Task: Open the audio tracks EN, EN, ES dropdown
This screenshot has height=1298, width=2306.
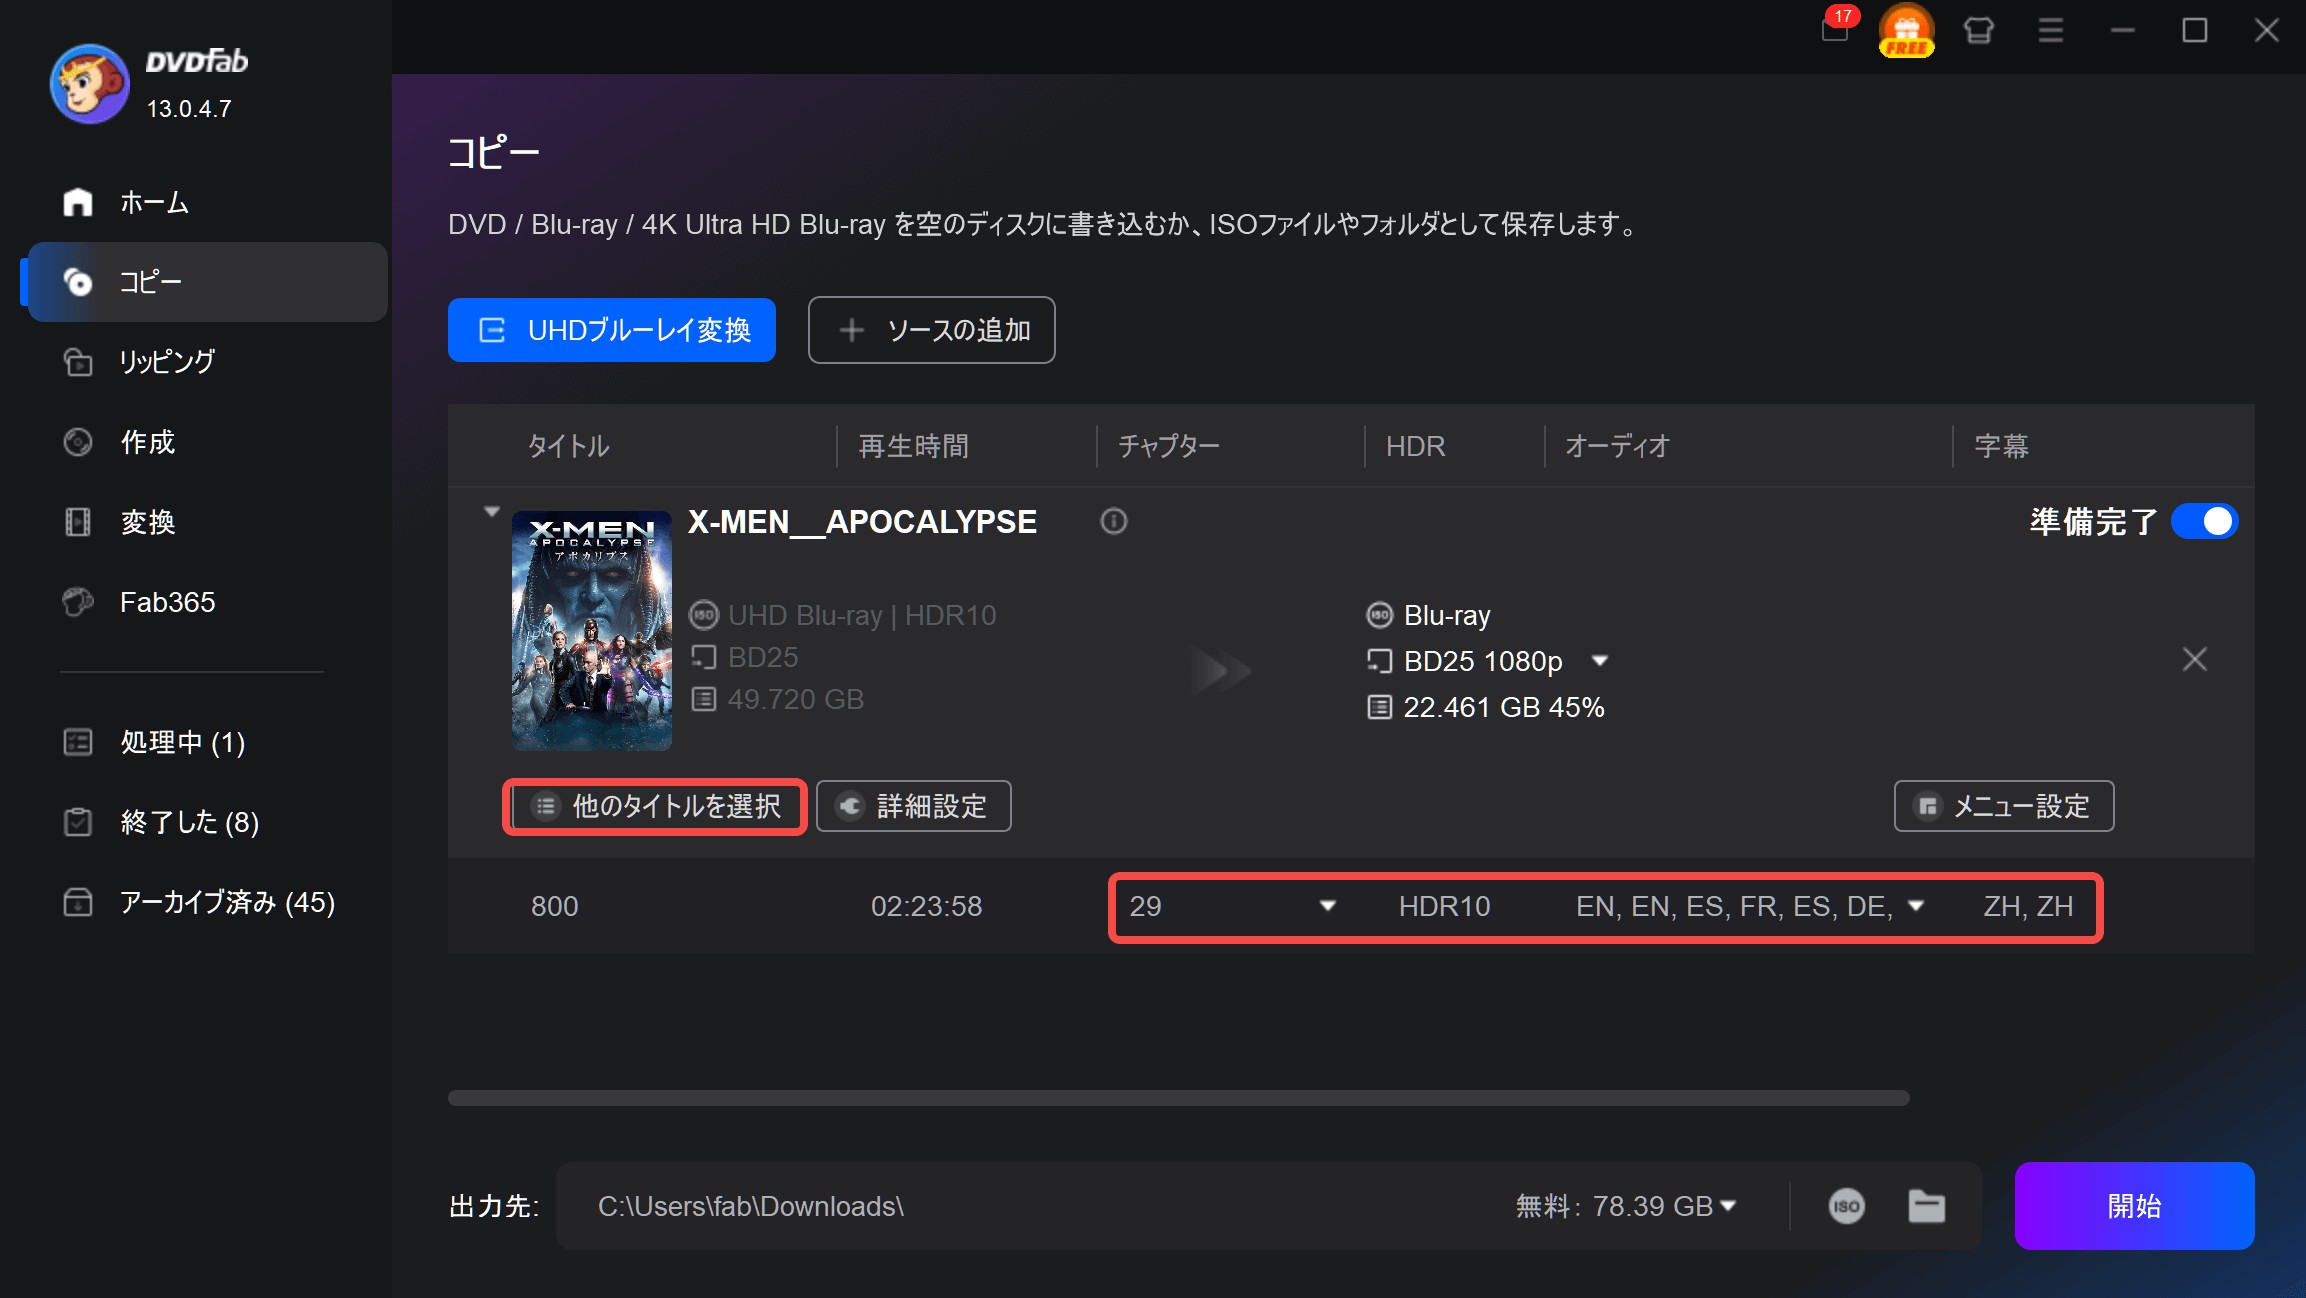Action: (x=1916, y=906)
